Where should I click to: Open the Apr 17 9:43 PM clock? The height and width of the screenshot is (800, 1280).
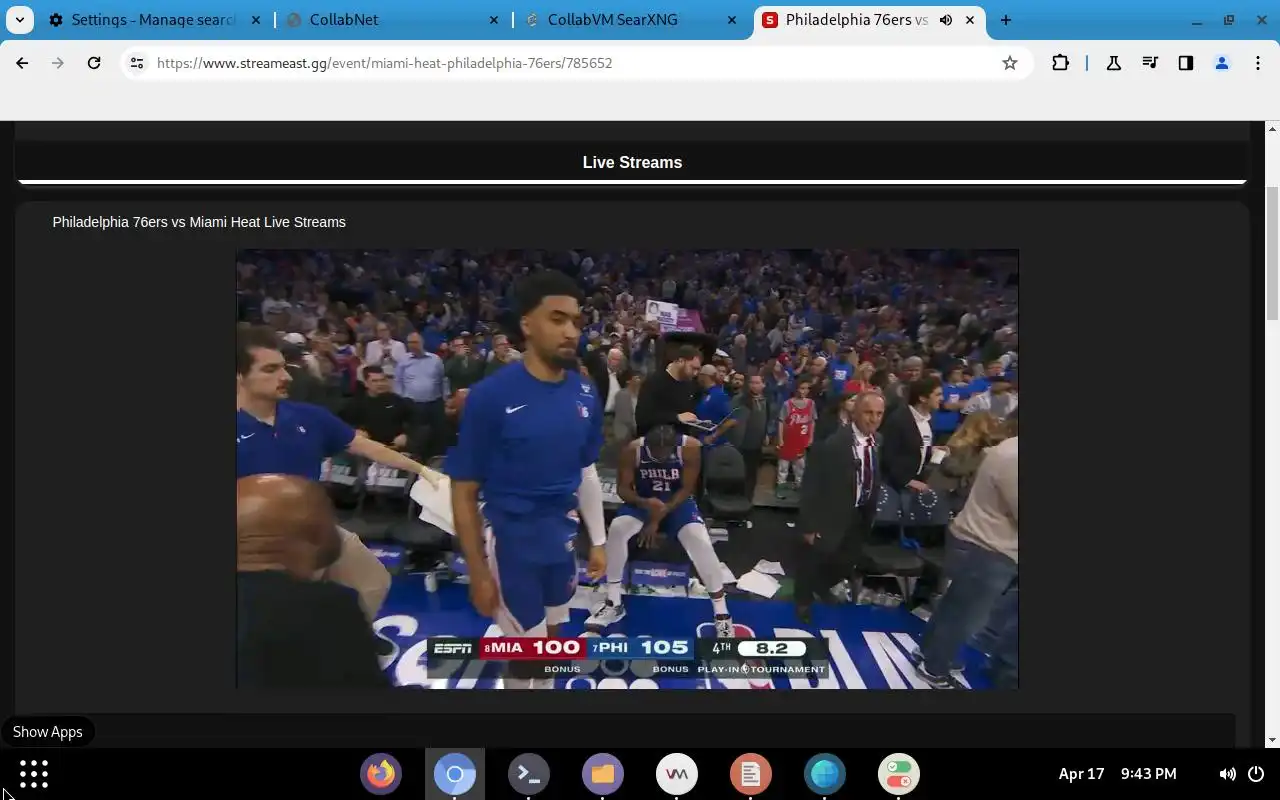(x=1118, y=774)
